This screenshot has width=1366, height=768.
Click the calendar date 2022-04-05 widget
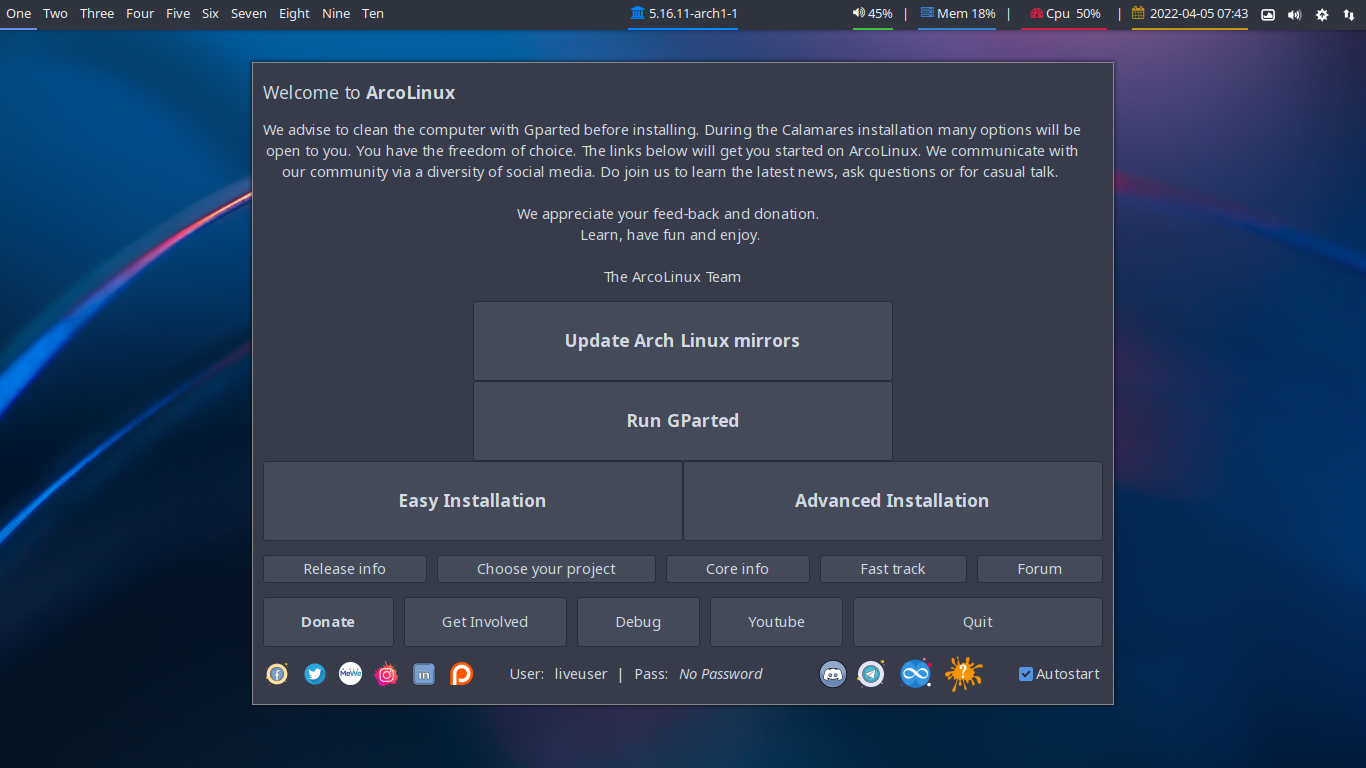point(1190,14)
